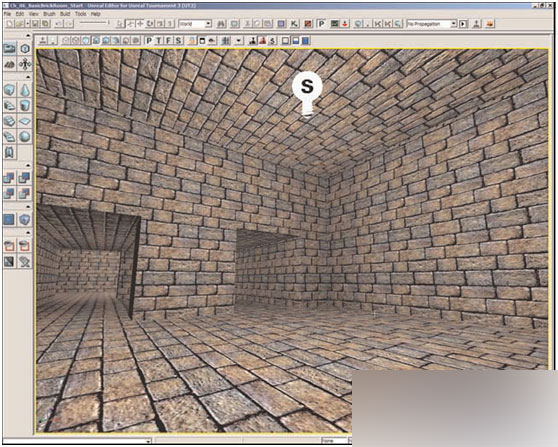Open the View menu
This screenshot has width=558, height=447.
pos(33,14)
